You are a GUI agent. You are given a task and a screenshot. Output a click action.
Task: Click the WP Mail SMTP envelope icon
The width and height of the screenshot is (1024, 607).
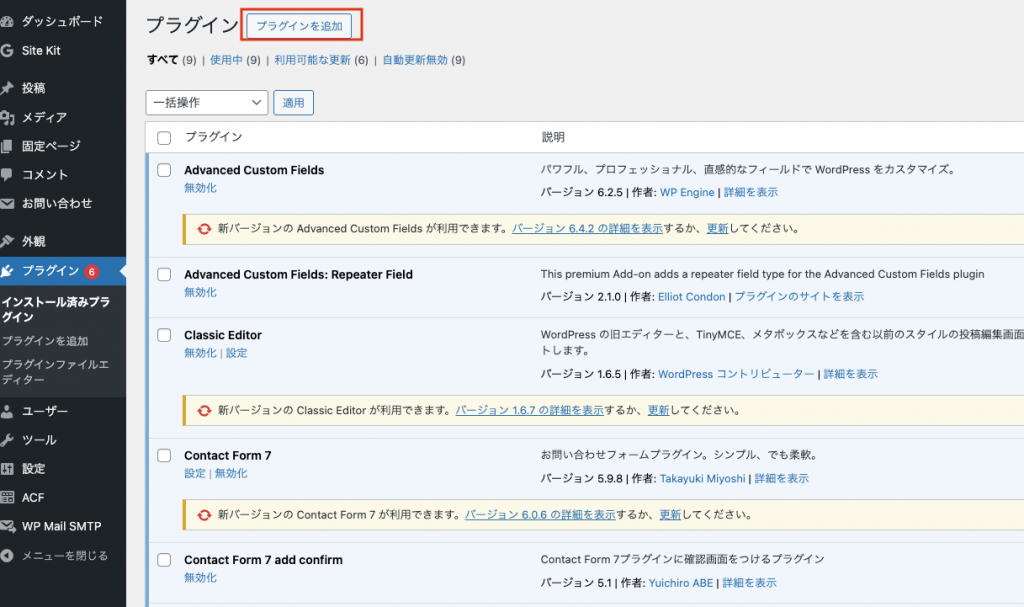tap(7, 526)
